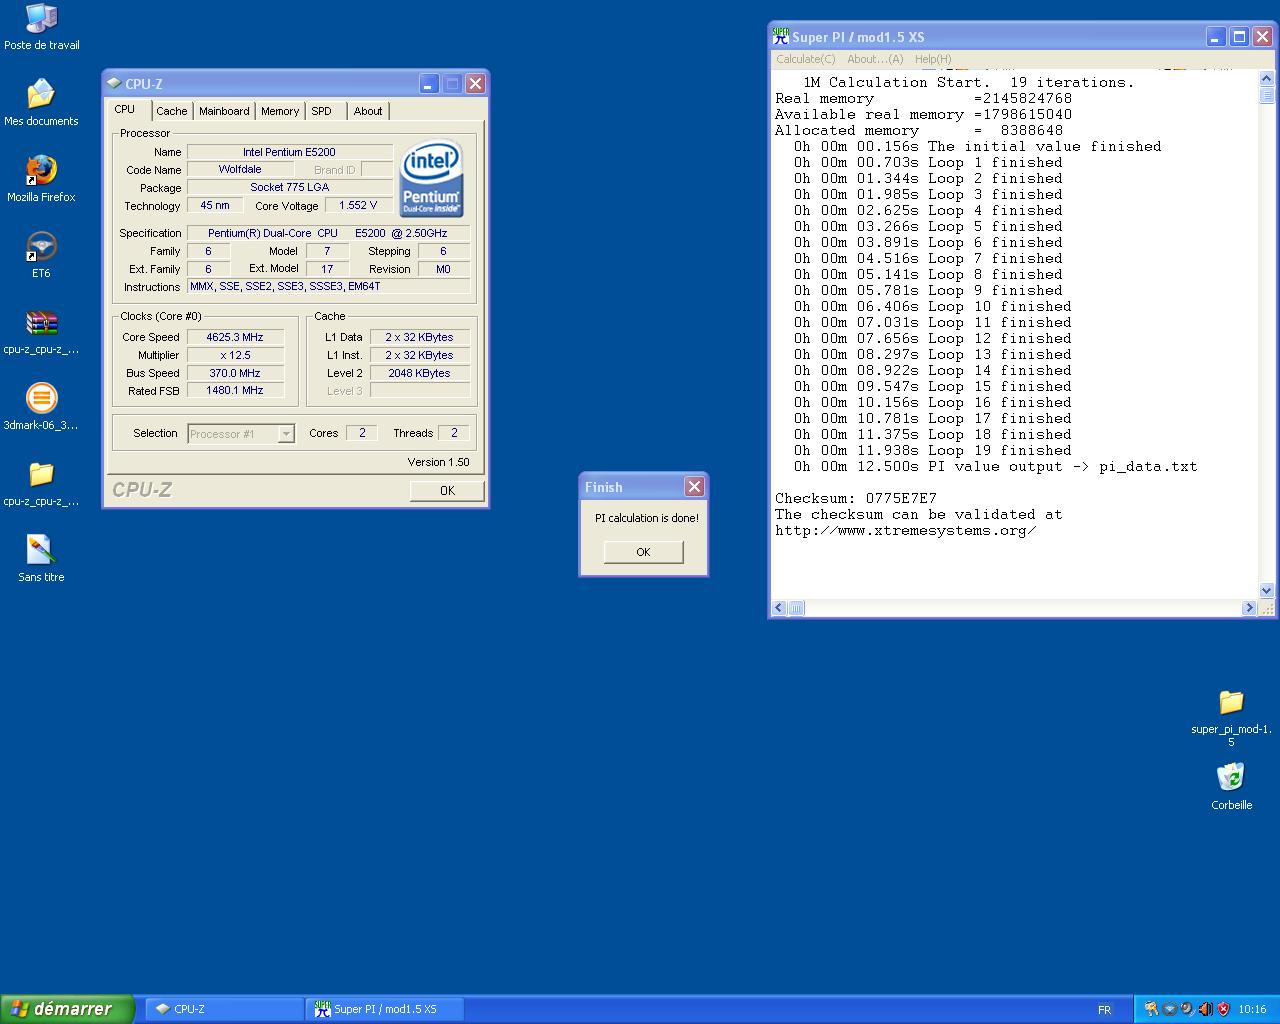Switch to CPU-Z taskbar button
The width and height of the screenshot is (1280, 1024).
pyautogui.click(x=225, y=1009)
